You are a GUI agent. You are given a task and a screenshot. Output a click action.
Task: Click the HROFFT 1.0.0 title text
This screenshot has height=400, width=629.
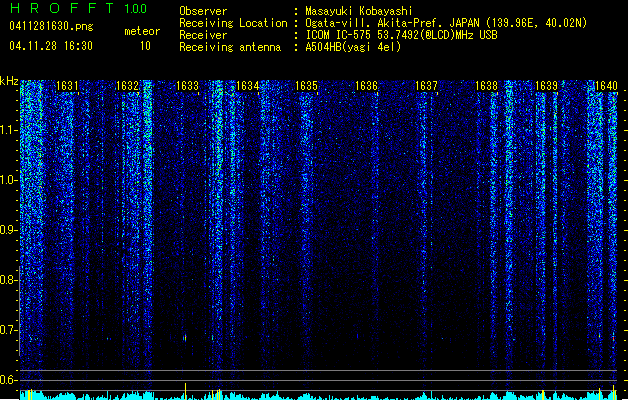tap(78, 8)
